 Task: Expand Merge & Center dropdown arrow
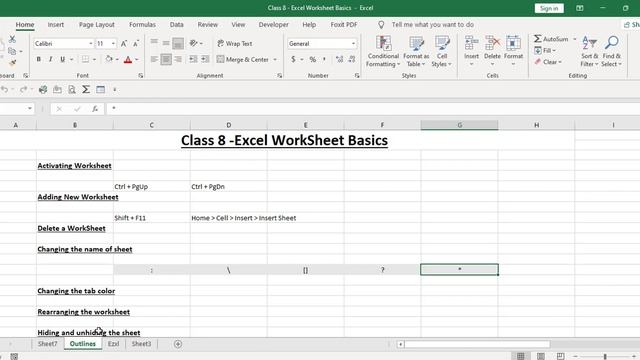[275, 60]
